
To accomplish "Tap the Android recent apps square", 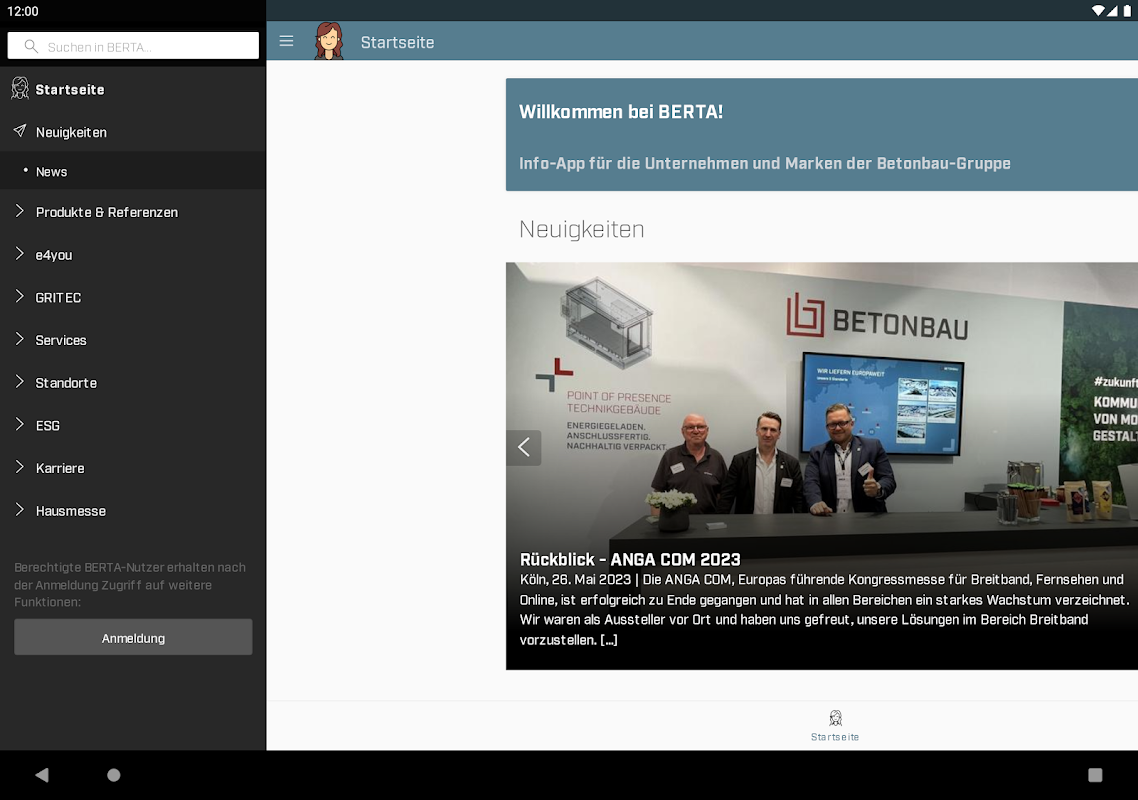I will coord(1095,775).
